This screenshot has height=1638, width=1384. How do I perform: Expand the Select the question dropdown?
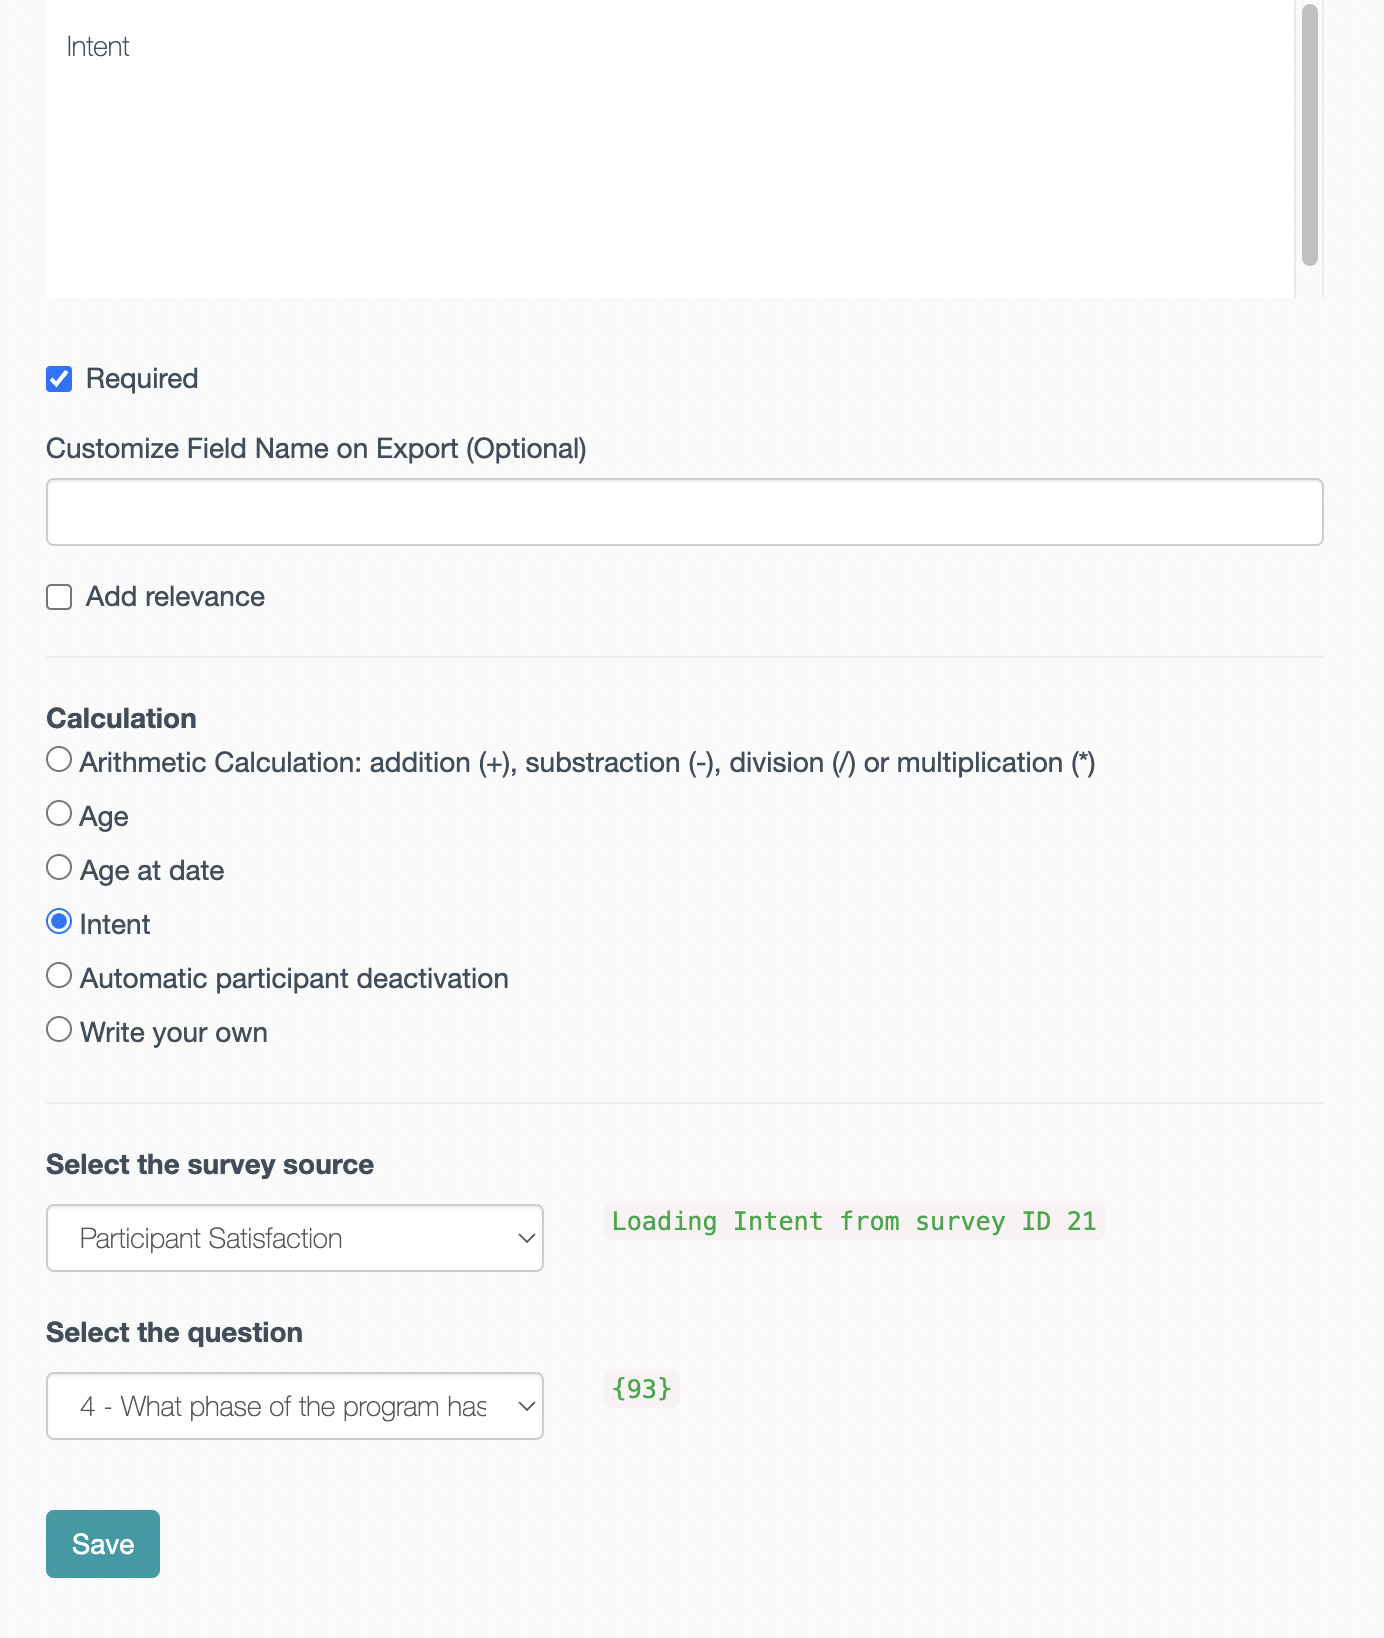294,1406
